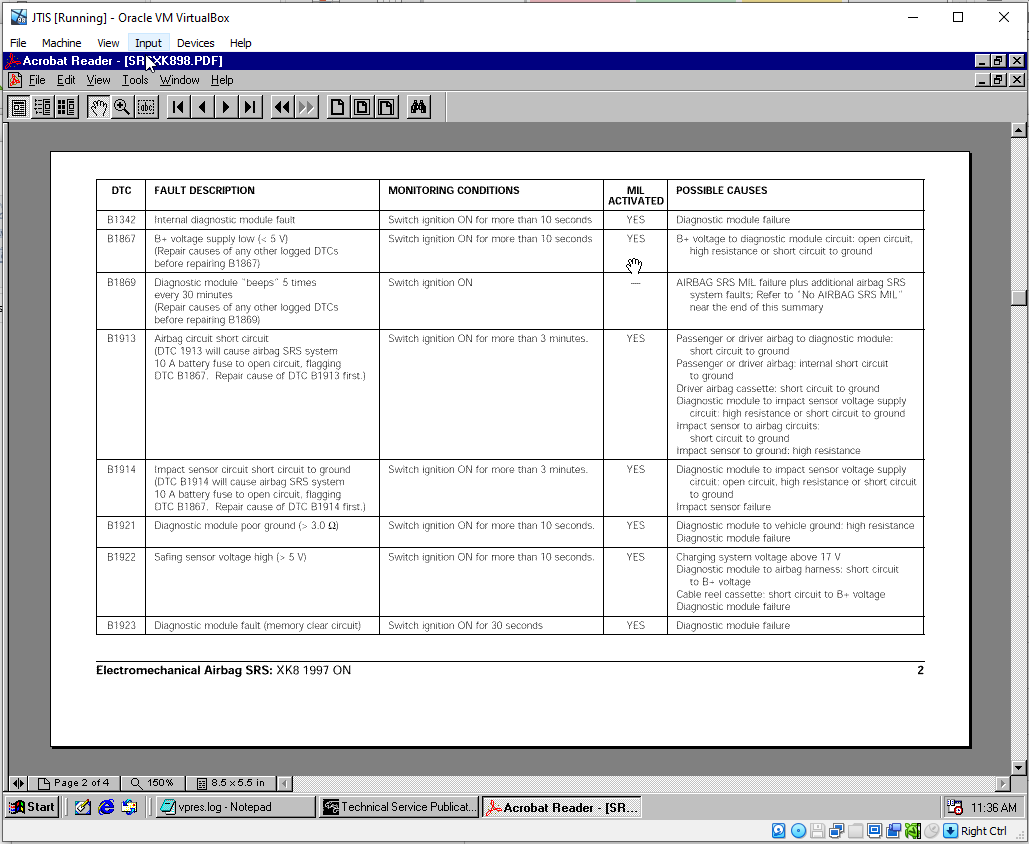Jump to the last page
Screen dimensions: 1029x844
(x=250, y=107)
